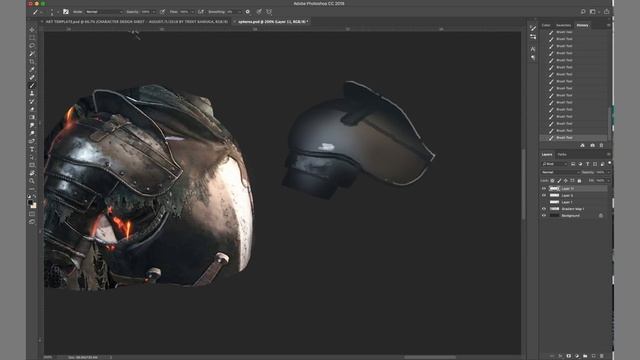Viewport: 640px width, 360px height.
Task: Select the Rectangular Marquee tool
Action: point(32,38)
